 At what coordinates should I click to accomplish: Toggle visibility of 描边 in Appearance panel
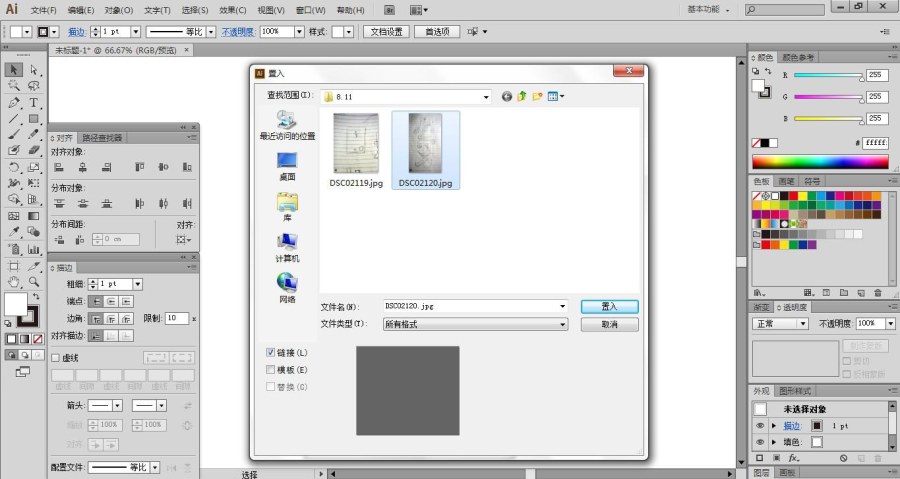pyautogui.click(x=760, y=426)
